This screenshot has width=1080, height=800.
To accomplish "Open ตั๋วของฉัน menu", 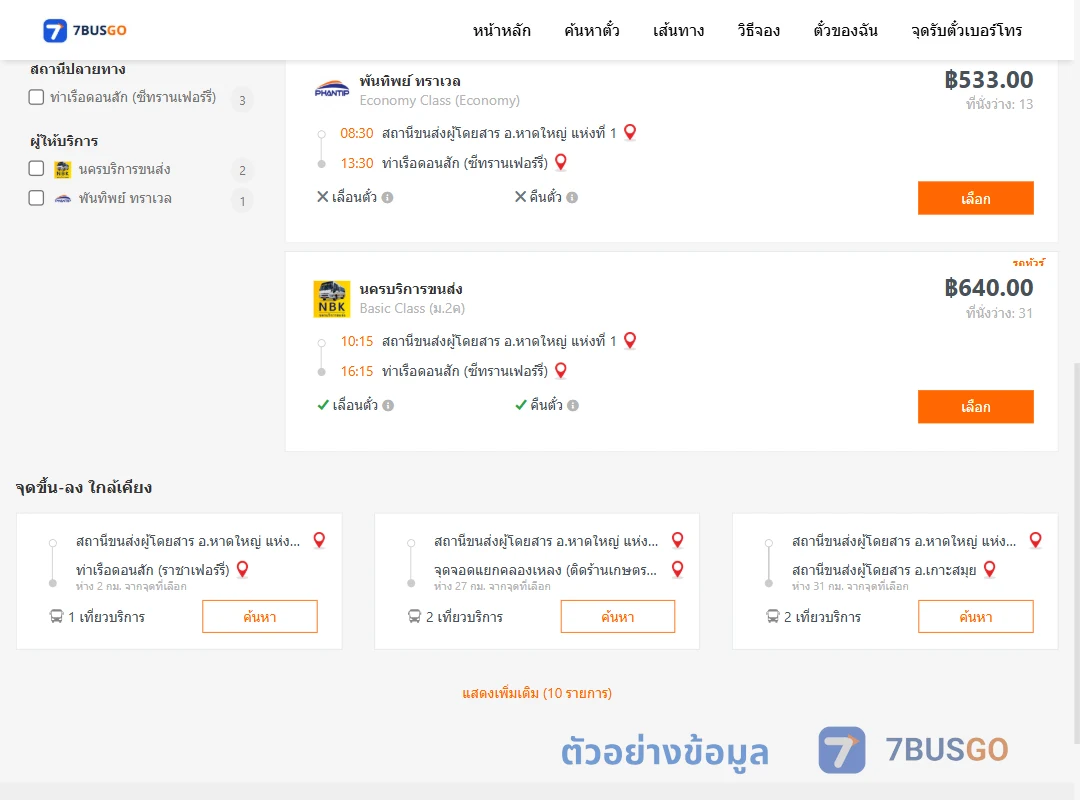I will tap(845, 30).
